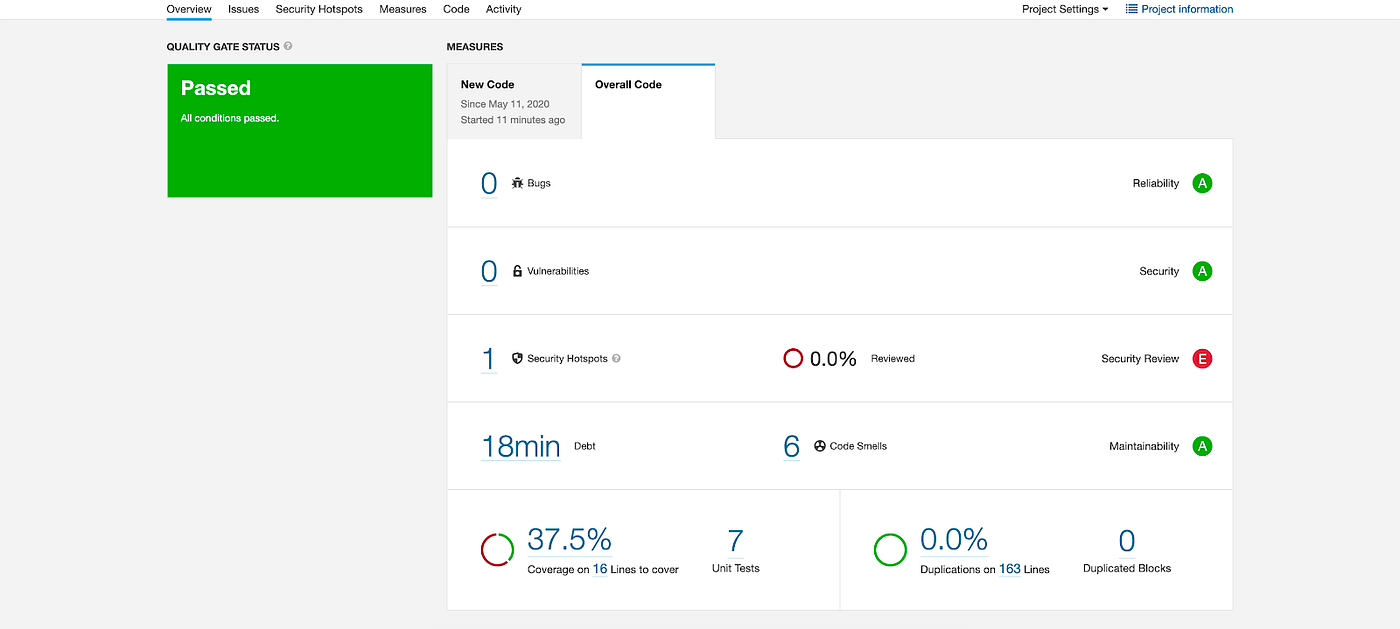Viewport: 1400px width, 629px height.
Task: Go to the Security Hotspots page
Action: tap(319, 9)
